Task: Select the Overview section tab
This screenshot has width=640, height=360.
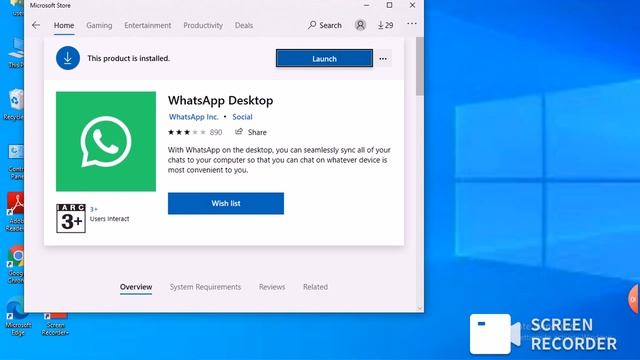Action: click(x=136, y=287)
